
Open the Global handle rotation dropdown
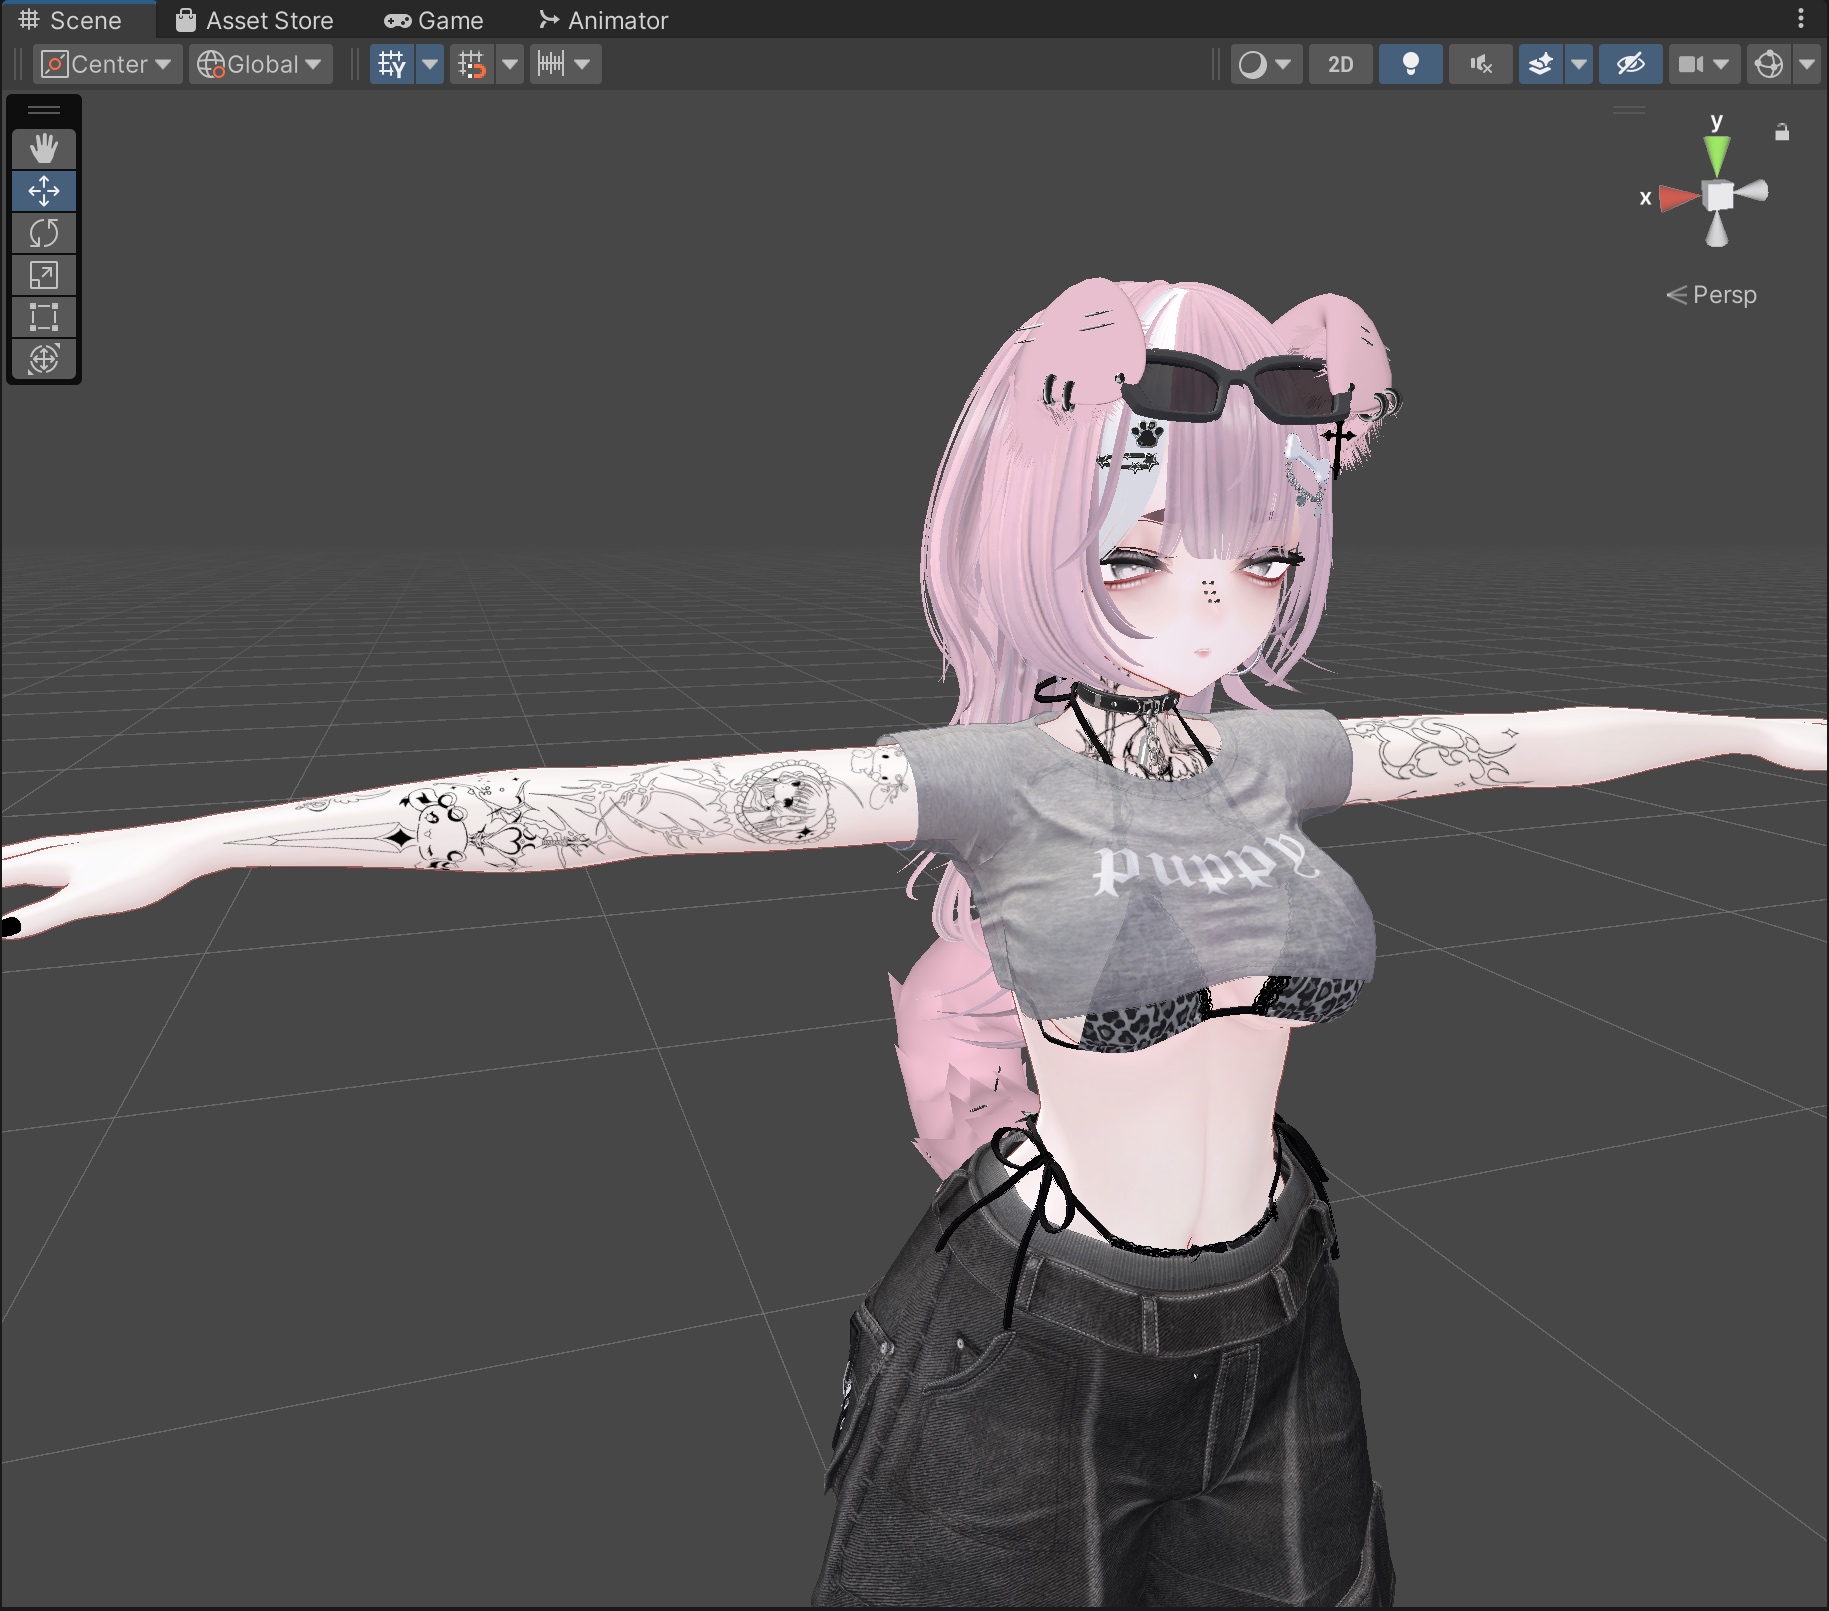pyautogui.click(x=261, y=65)
